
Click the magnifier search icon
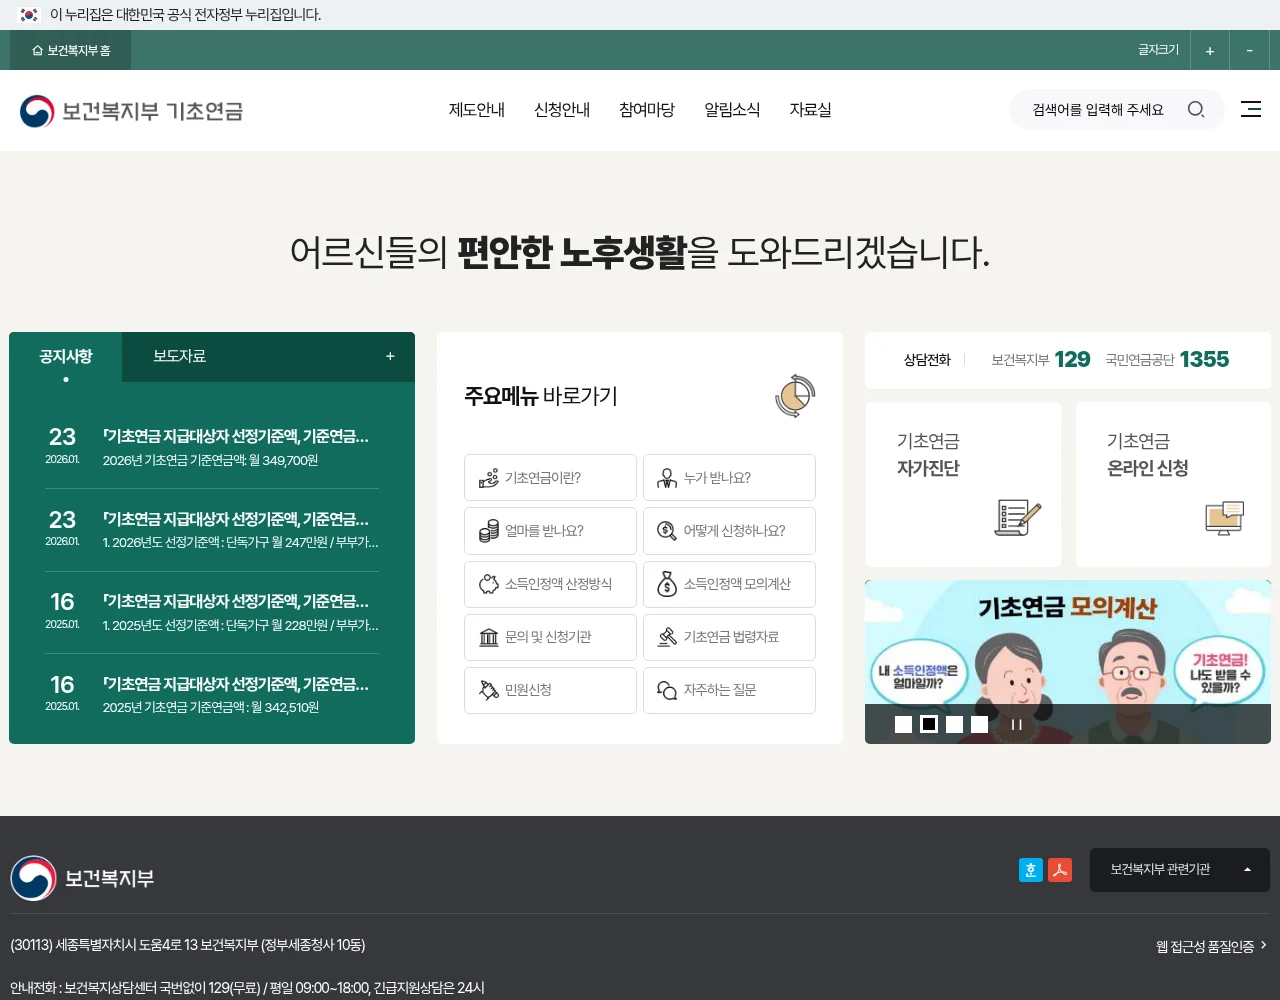click(1196, 110)
